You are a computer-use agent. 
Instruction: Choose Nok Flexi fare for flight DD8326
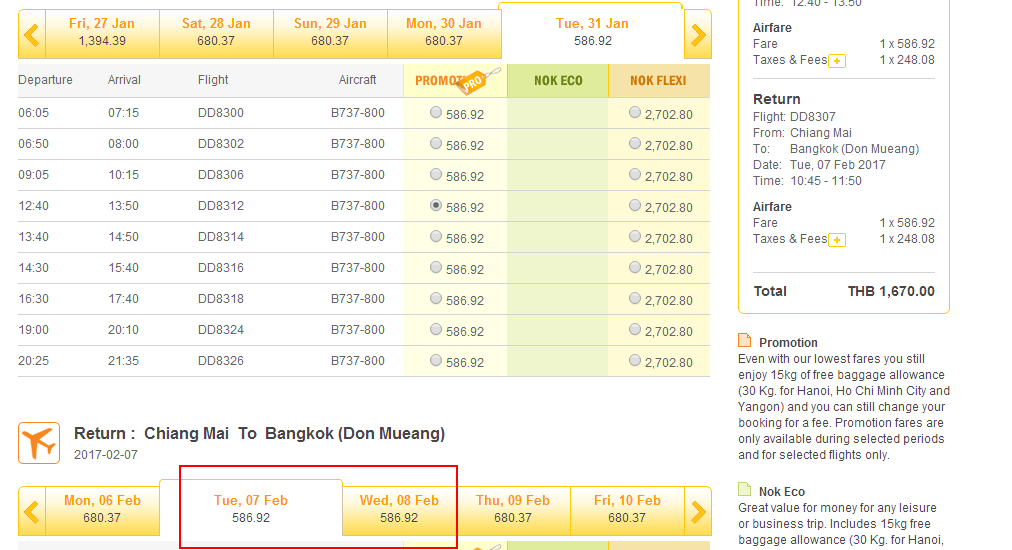tap(635, 360)
